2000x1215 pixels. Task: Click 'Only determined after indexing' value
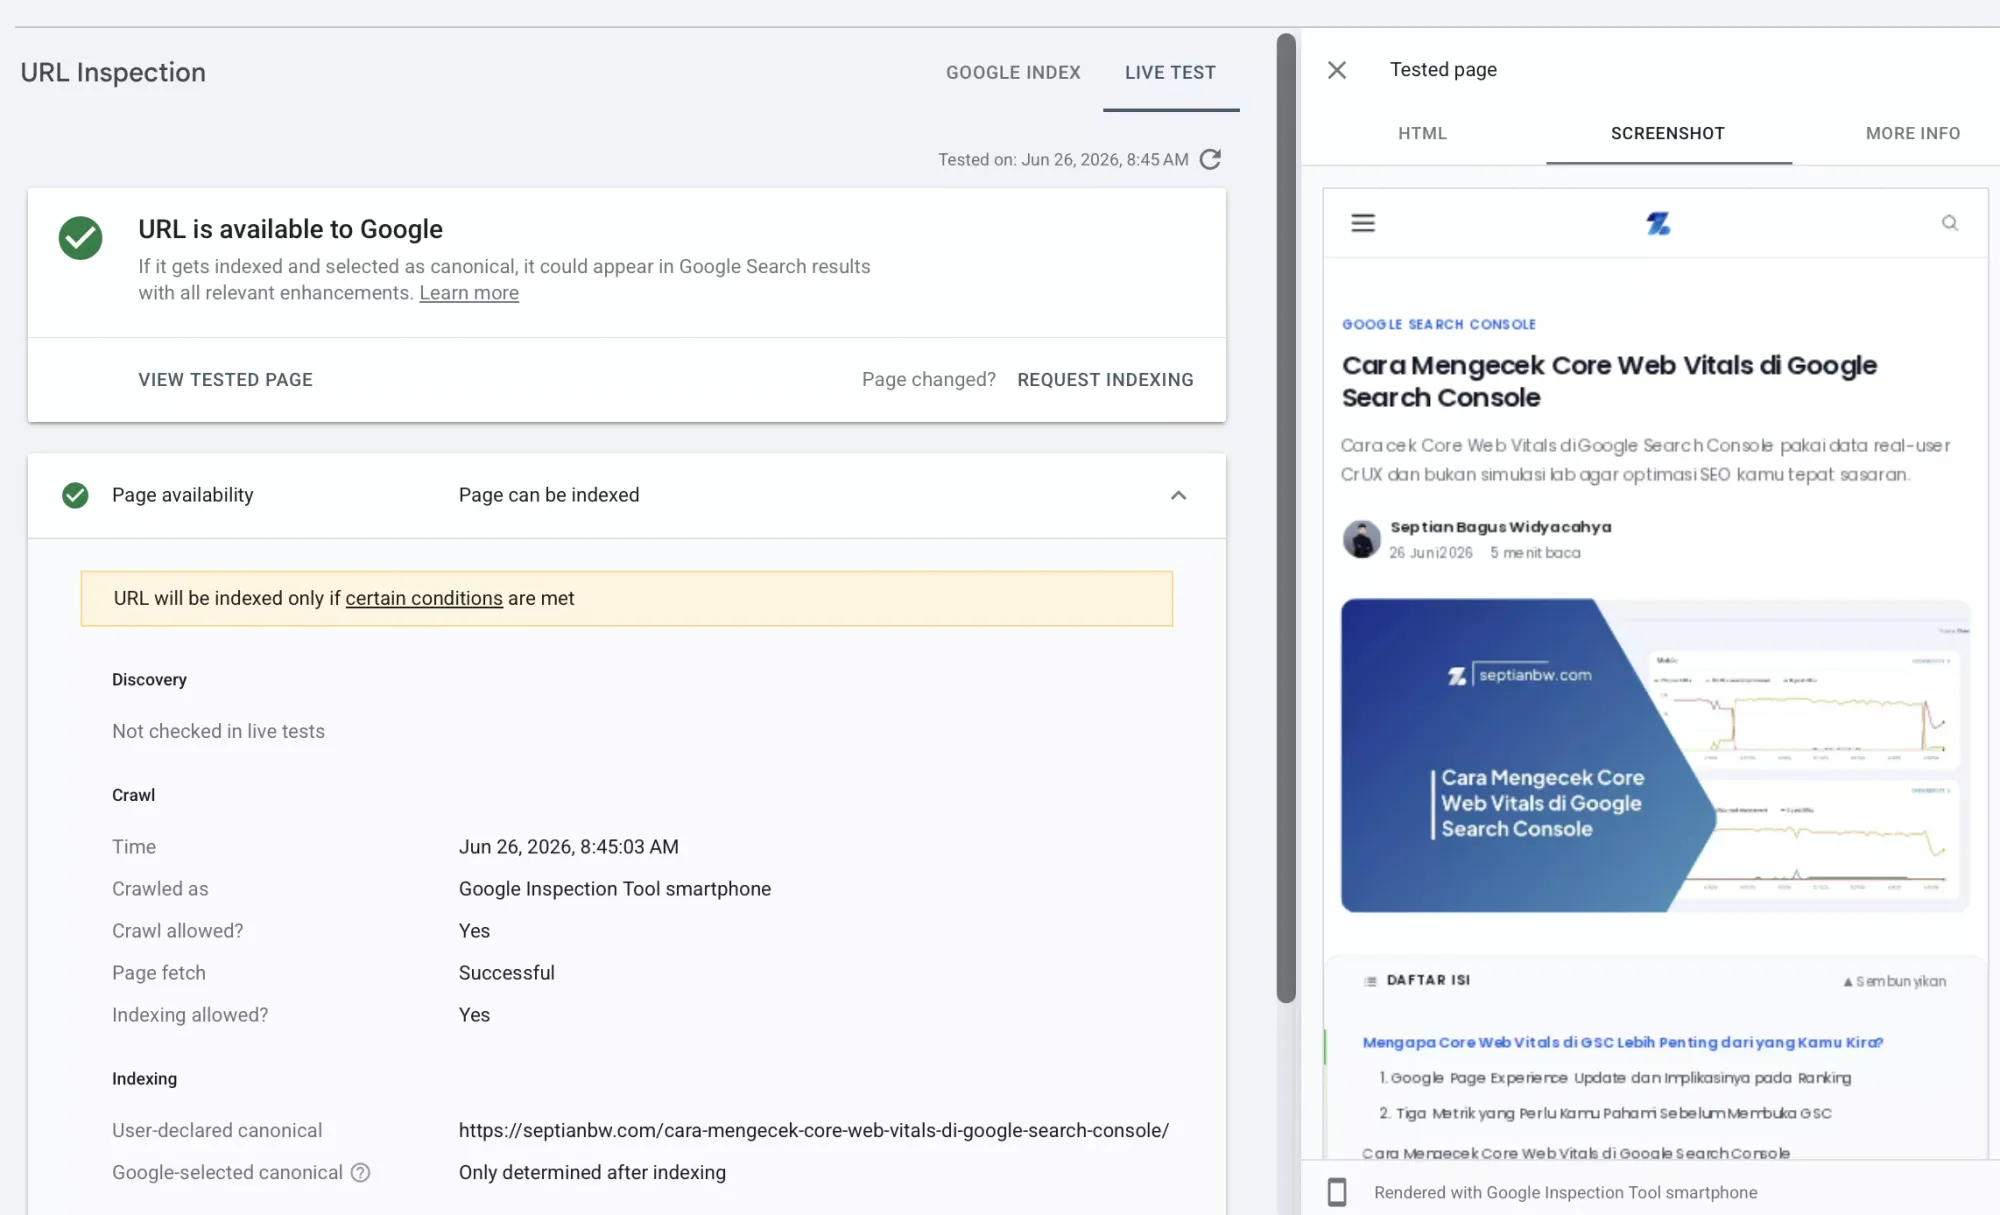pos(592,1172)
